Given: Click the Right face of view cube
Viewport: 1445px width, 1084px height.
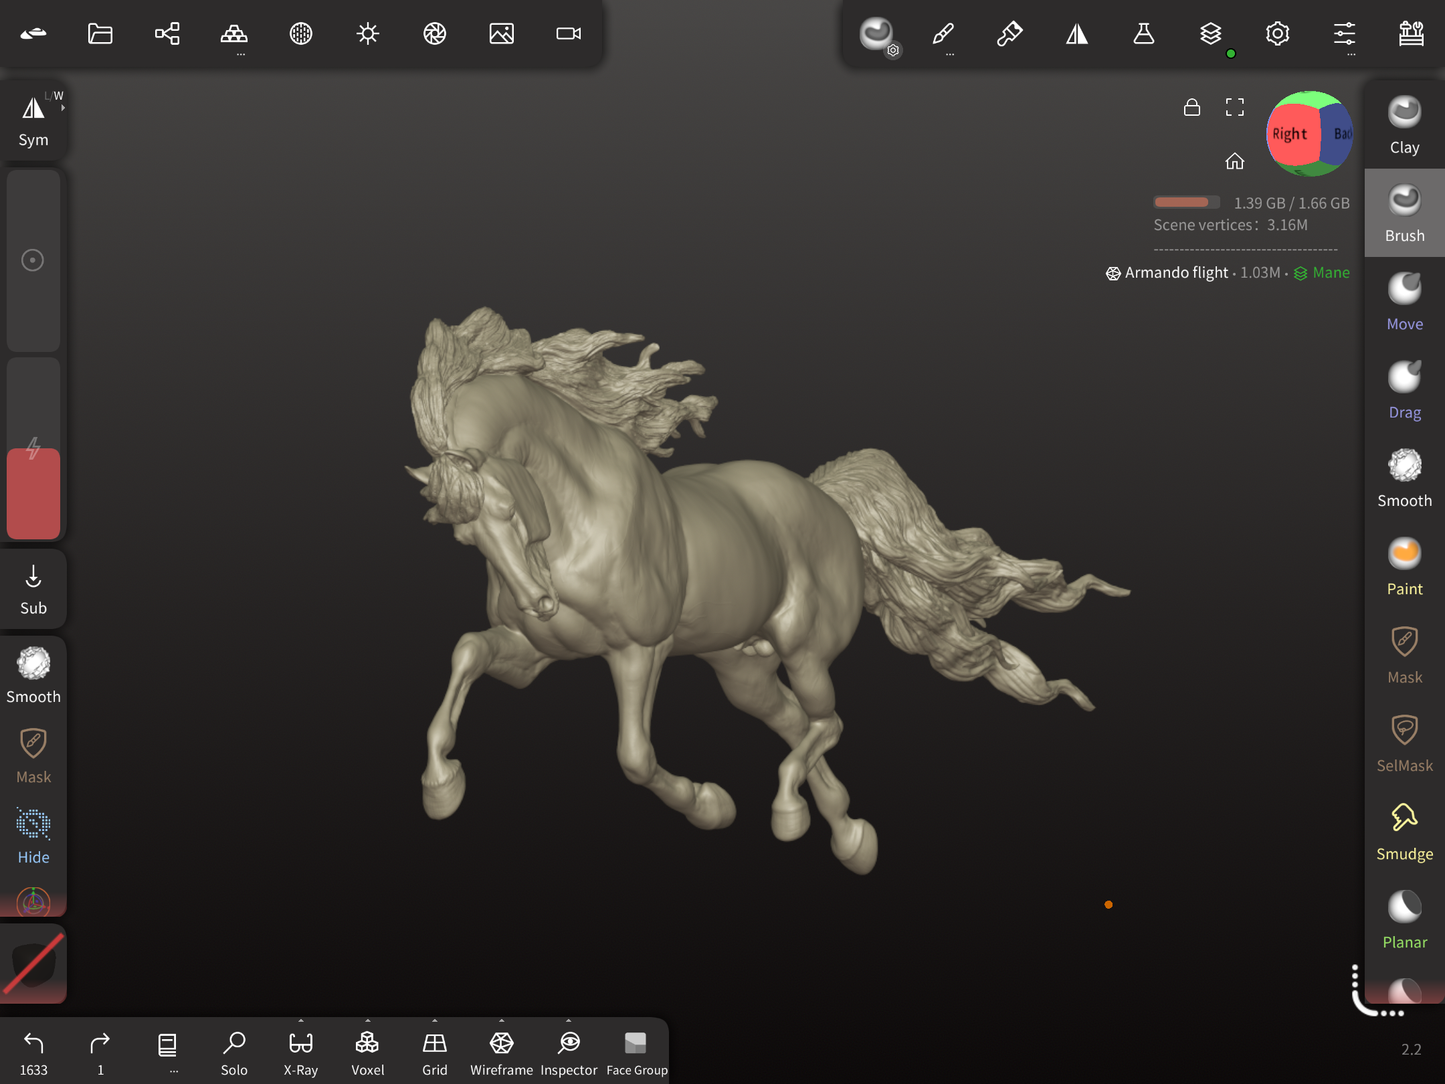Looking at the screenshot, I should click(x=1290, y=134).
